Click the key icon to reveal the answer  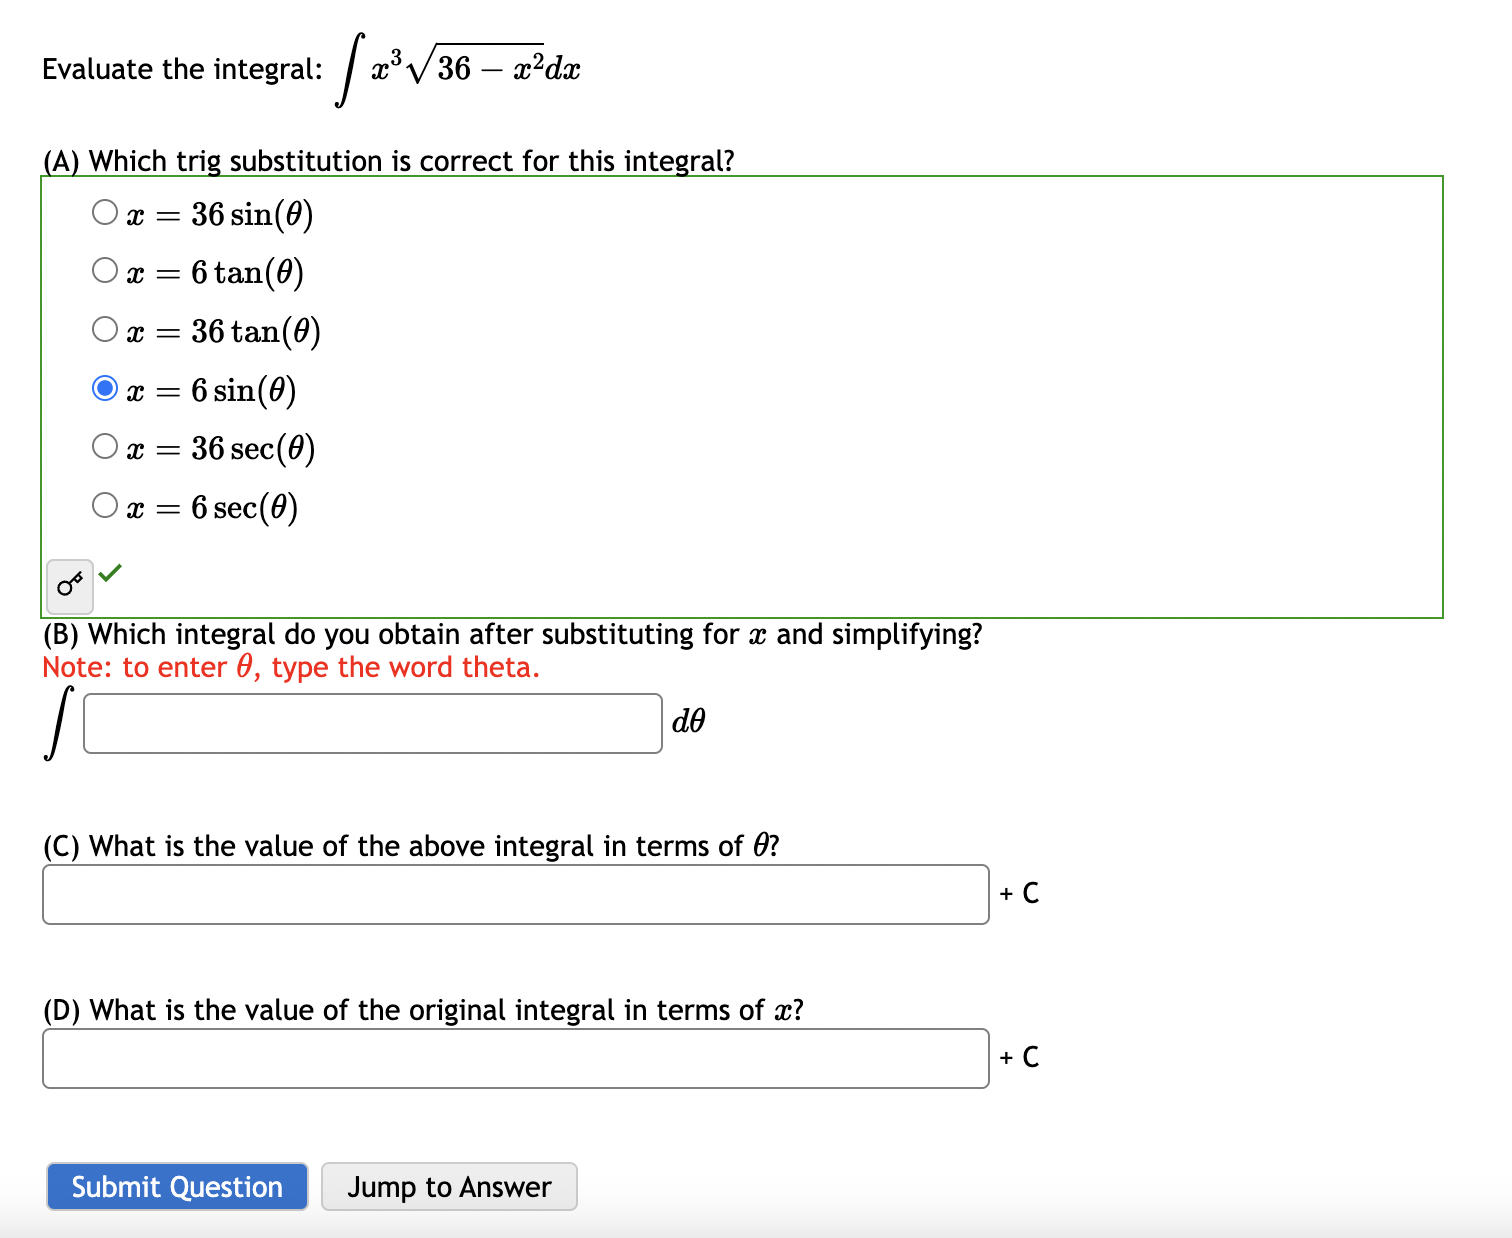click(68, 586)
